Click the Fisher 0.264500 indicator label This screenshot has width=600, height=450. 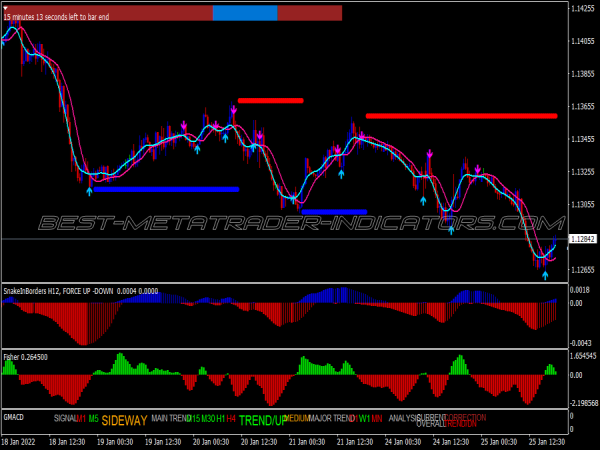(26, 356)
